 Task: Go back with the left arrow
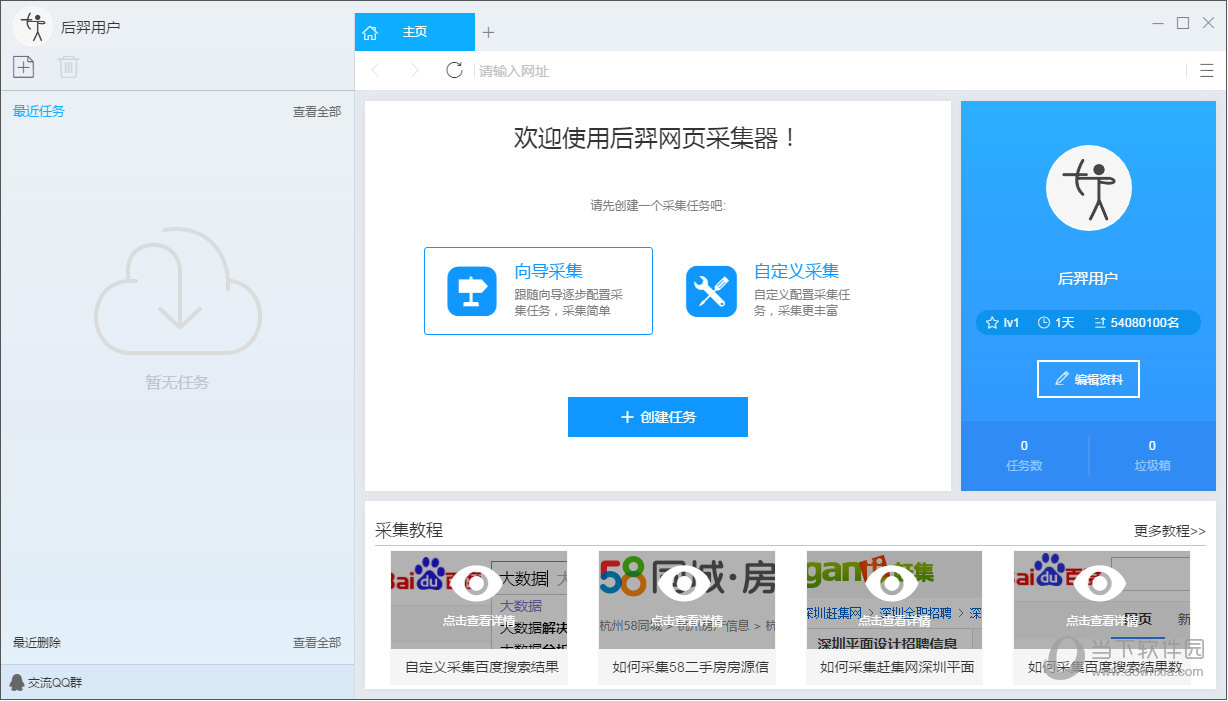[376, 70]
